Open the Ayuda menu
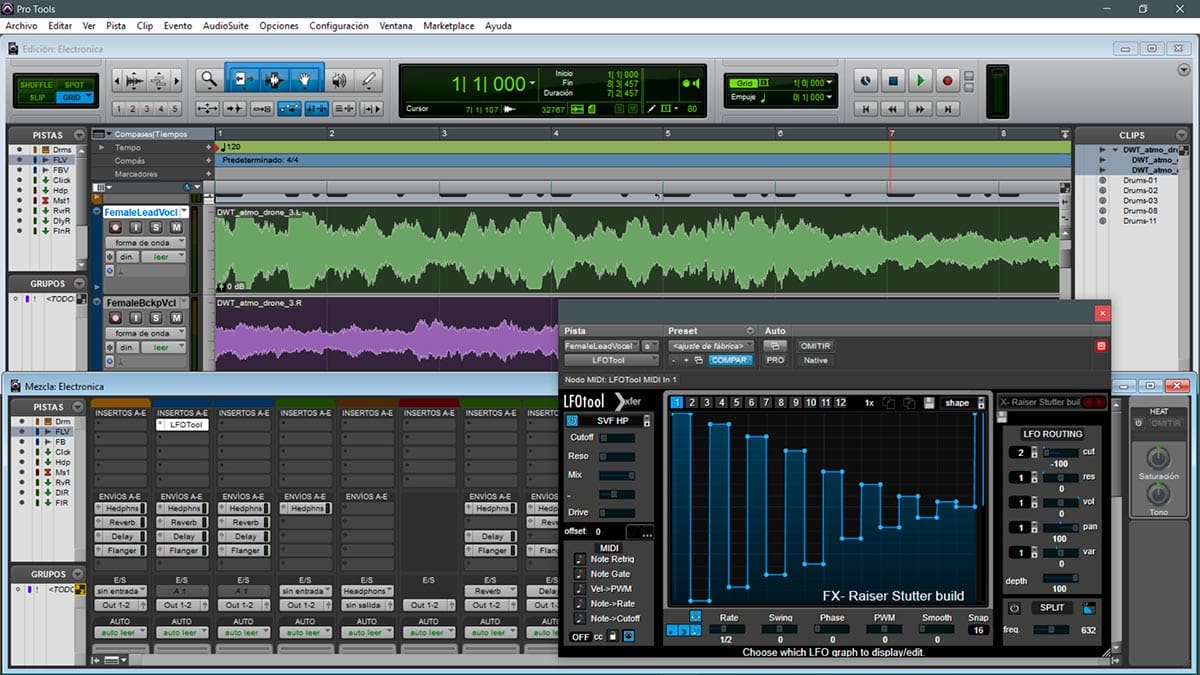Image resolution: width=1200 pixels, height=675 pixels. coord(498,26)
